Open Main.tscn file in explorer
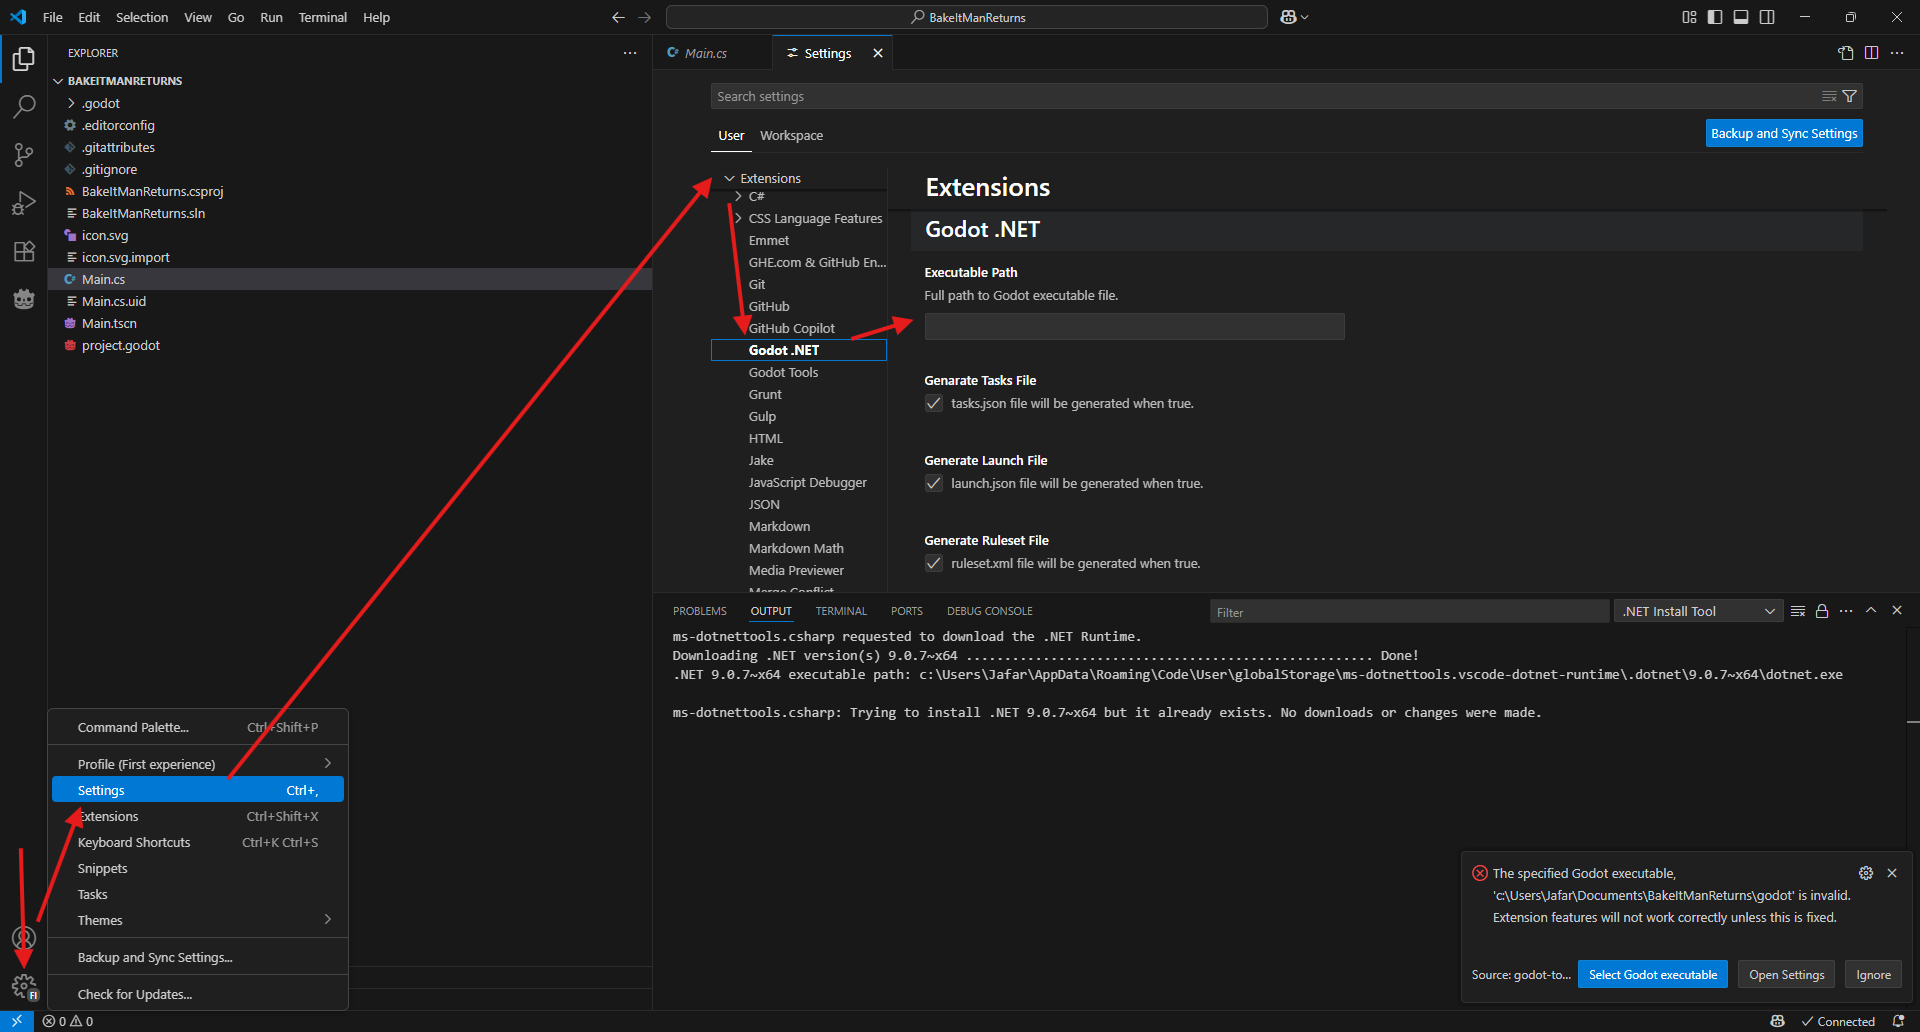1920x1032 pixels. 109,323
